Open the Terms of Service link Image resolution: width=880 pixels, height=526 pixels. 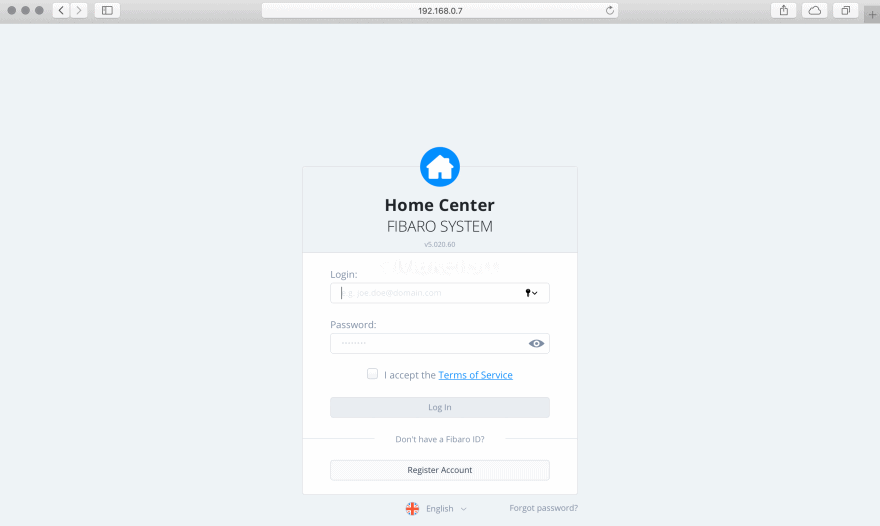(475, 375)
